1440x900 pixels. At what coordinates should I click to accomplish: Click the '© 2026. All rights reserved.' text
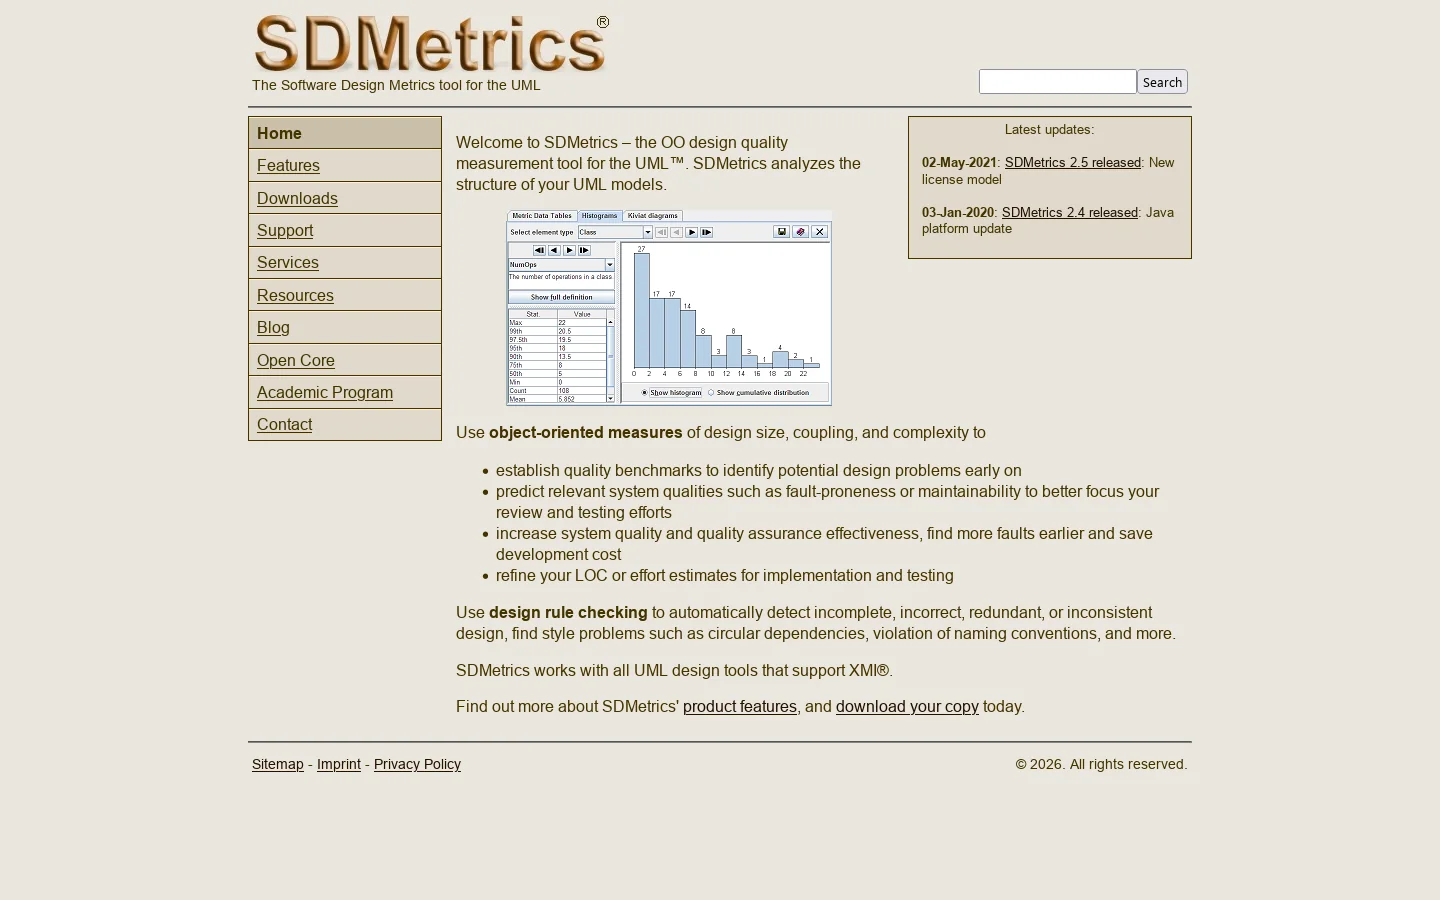click(x=1101, y=764)
